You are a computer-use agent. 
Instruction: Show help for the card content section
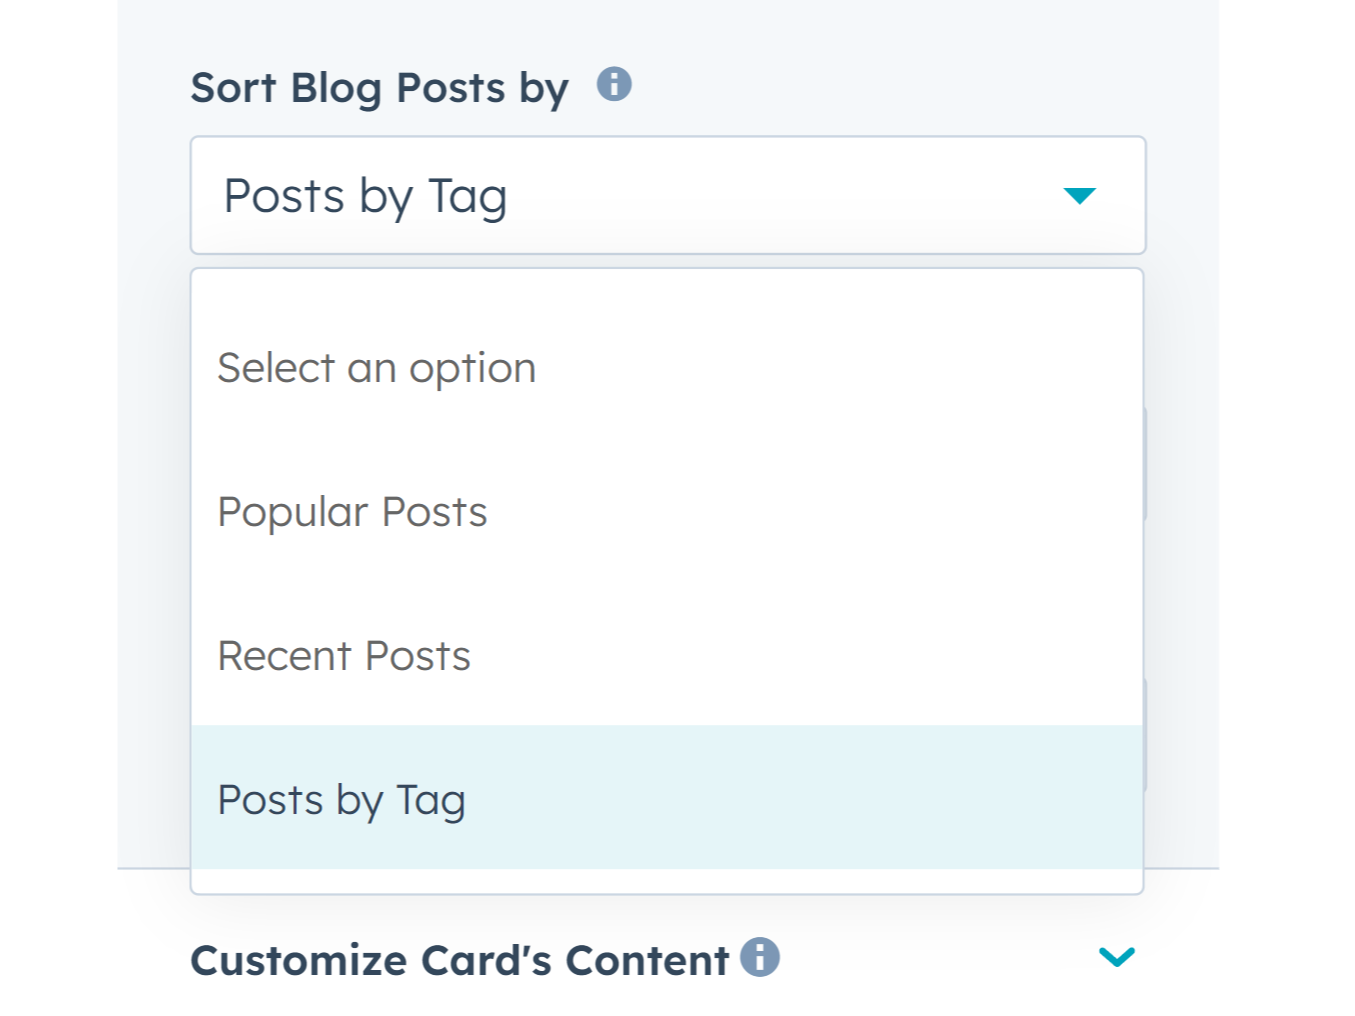pyautogui.click(x=759, y=957)
